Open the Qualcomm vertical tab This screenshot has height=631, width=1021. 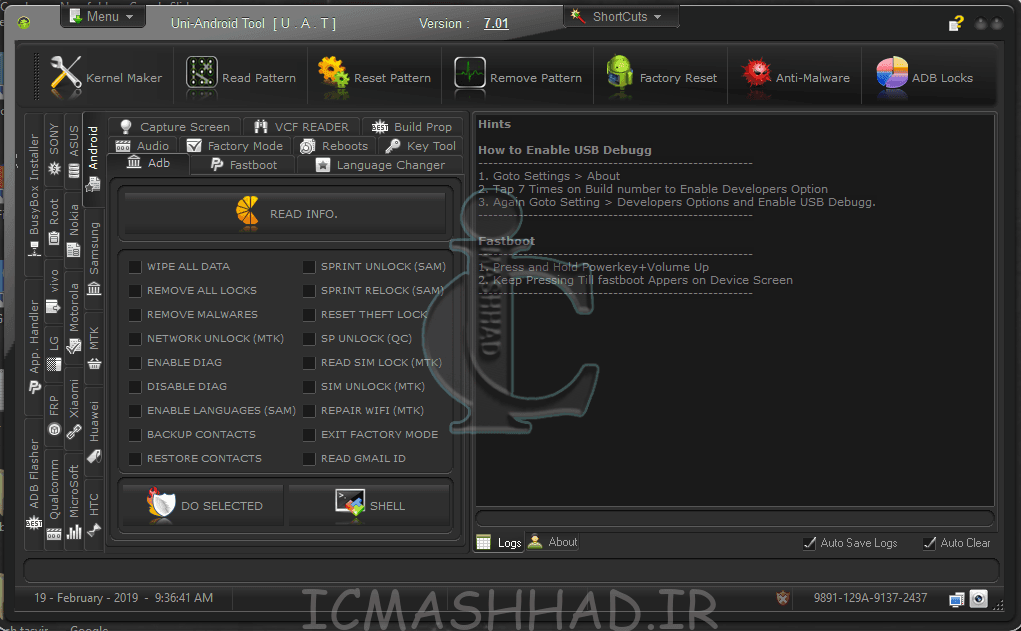pyautogui.click(x=54, y=499)
